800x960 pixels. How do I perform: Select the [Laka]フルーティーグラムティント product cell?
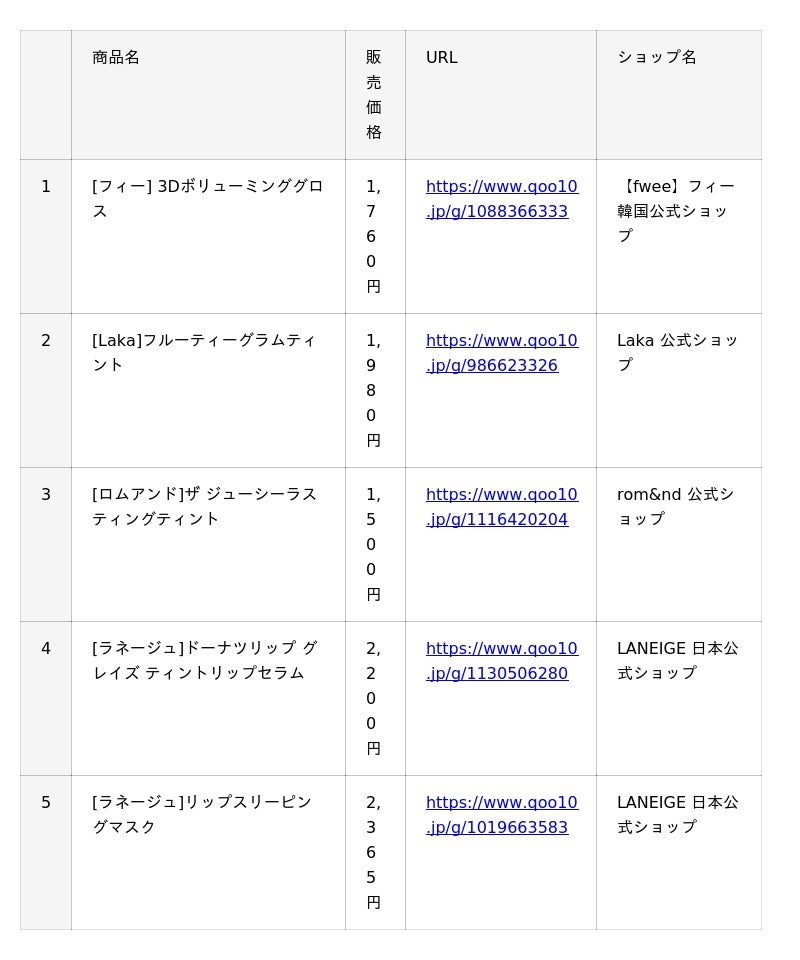click(x=204, y=353)
